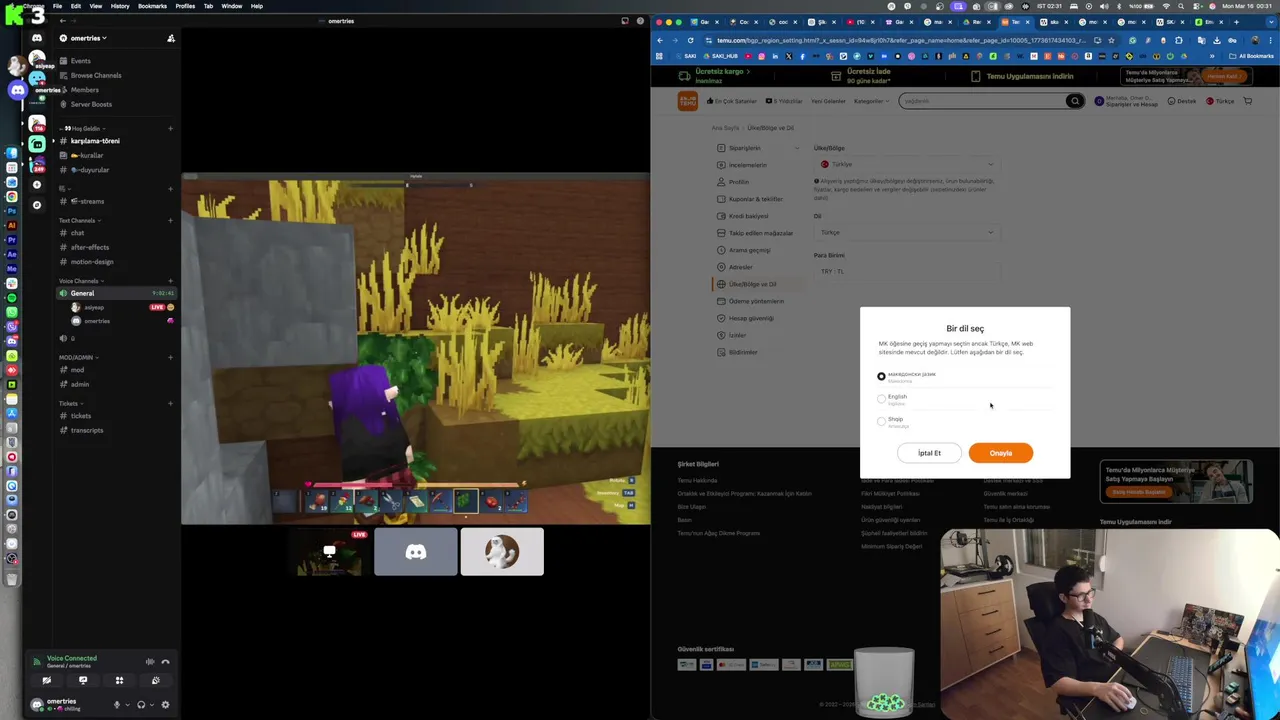
Task: Open Server Boosts in Discord
Action: click(90, 104)
